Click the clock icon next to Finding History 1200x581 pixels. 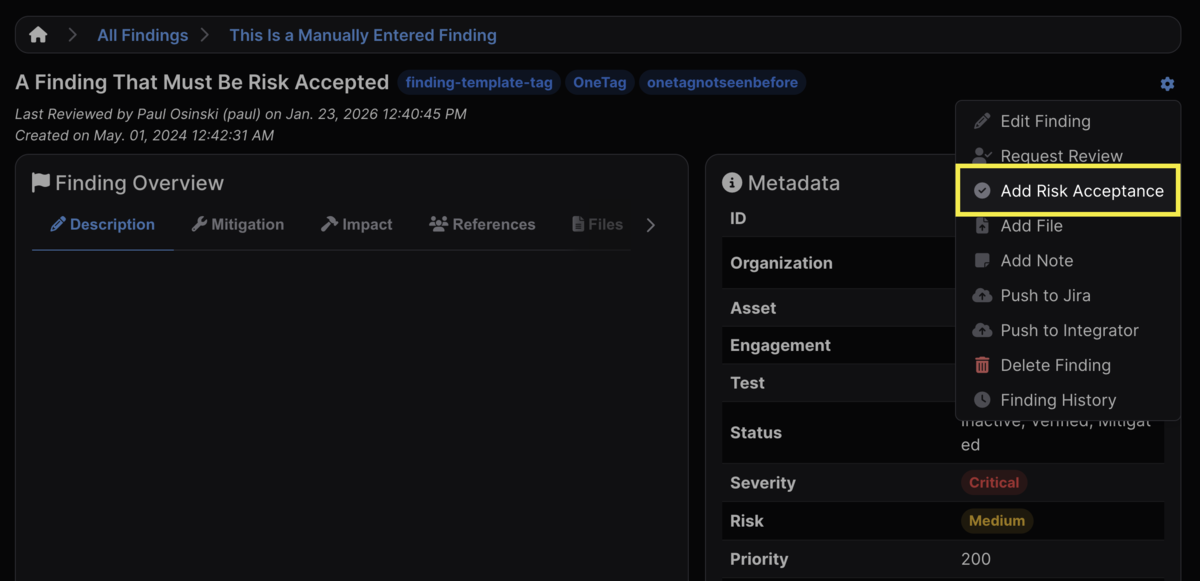point(981,400)
